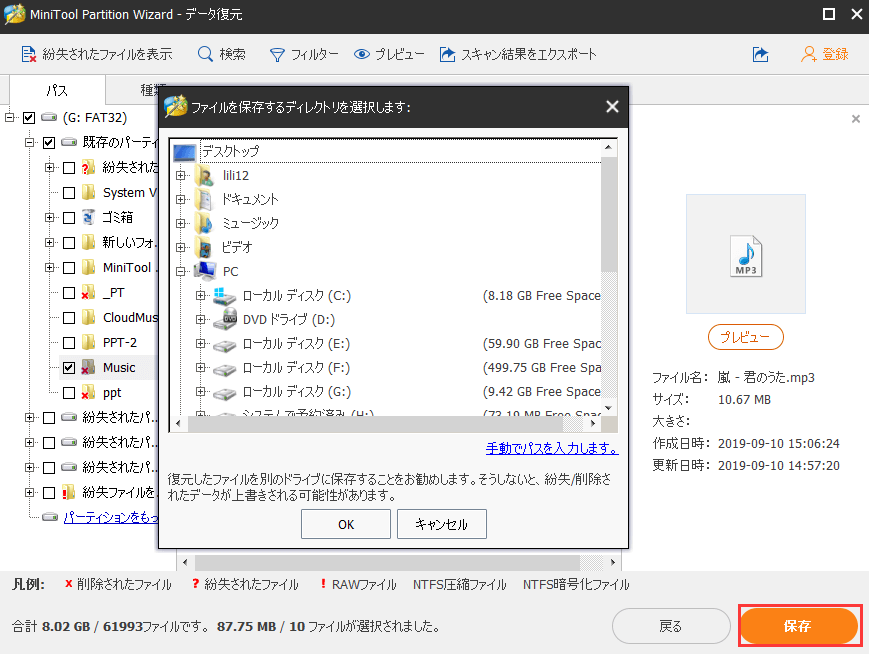Select the MP3 file preview thumbnail

coord(746,254)
